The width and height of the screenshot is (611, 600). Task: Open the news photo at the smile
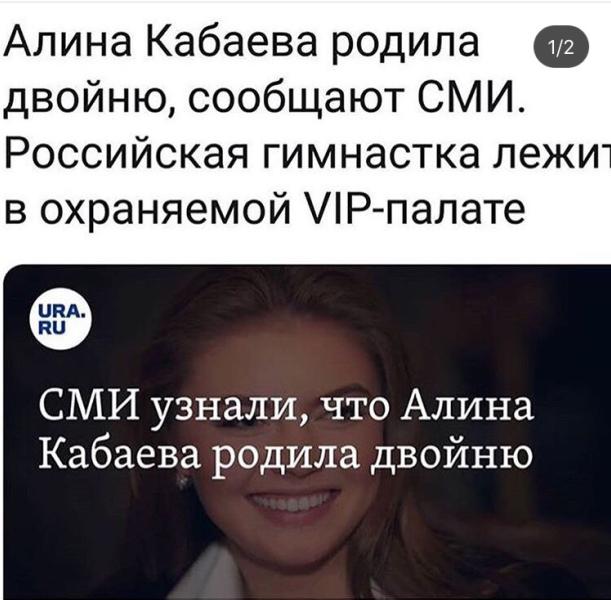click(x=292, y=503)
